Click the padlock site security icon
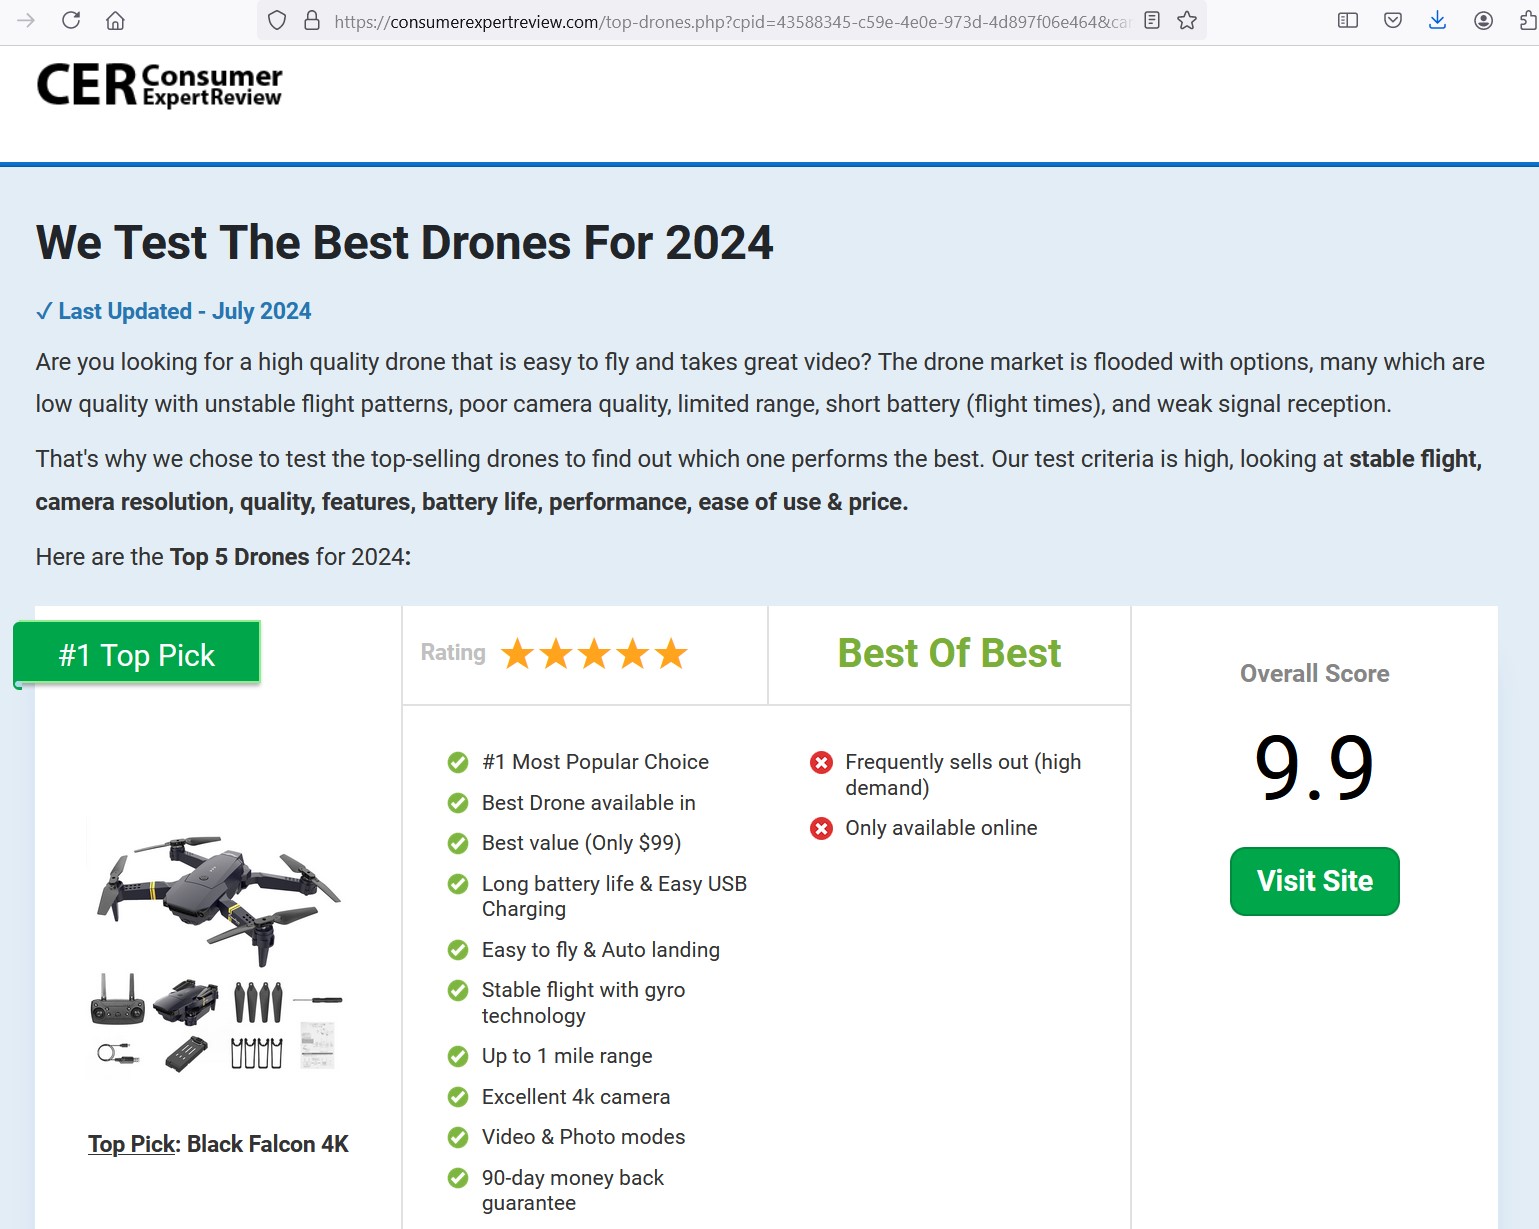Image resolution: width=1539 pixels, height=1229 pixels. 312,21
